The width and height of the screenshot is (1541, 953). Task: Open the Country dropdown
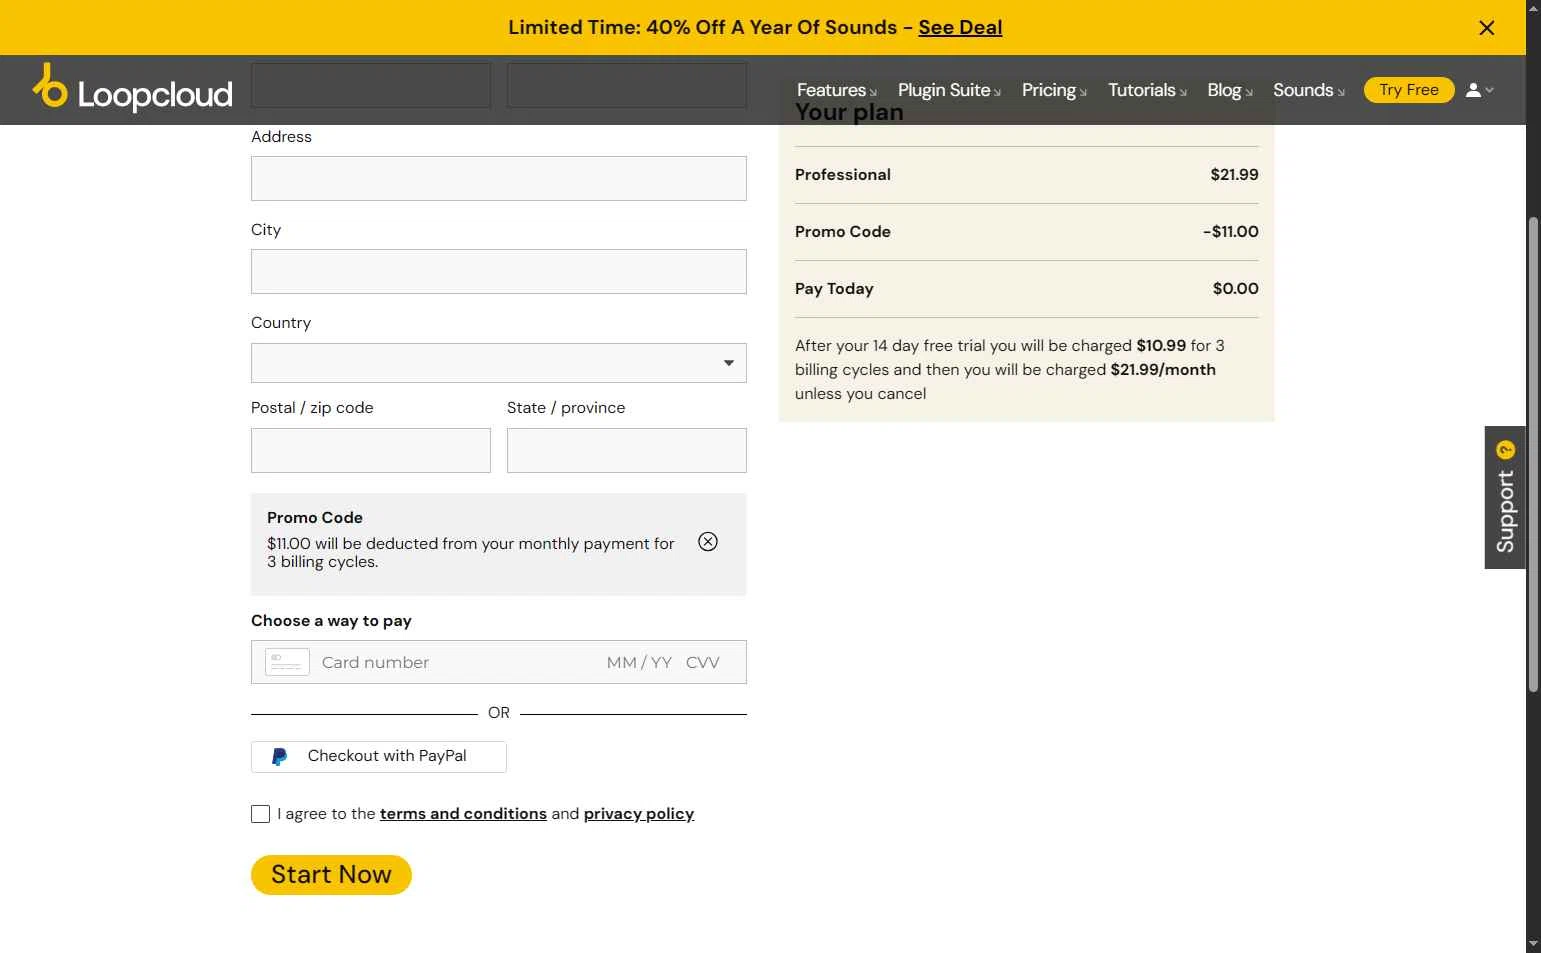[499, 363]
